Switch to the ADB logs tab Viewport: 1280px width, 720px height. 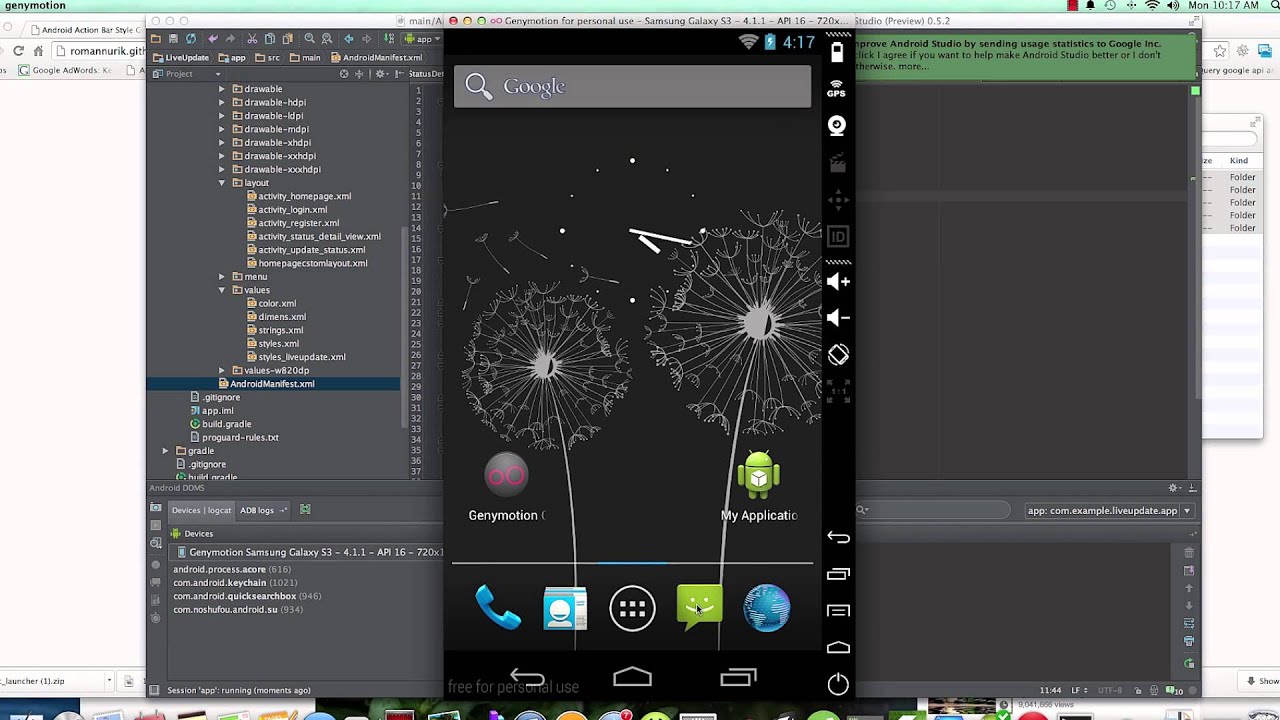tap(262, 510)
